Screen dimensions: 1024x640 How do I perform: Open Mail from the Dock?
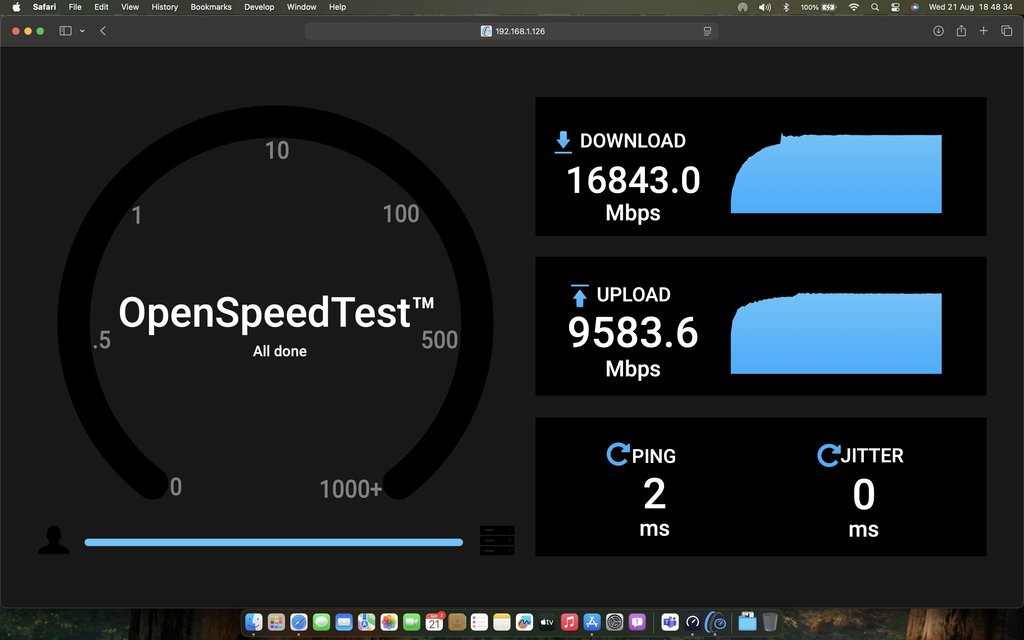344,622
